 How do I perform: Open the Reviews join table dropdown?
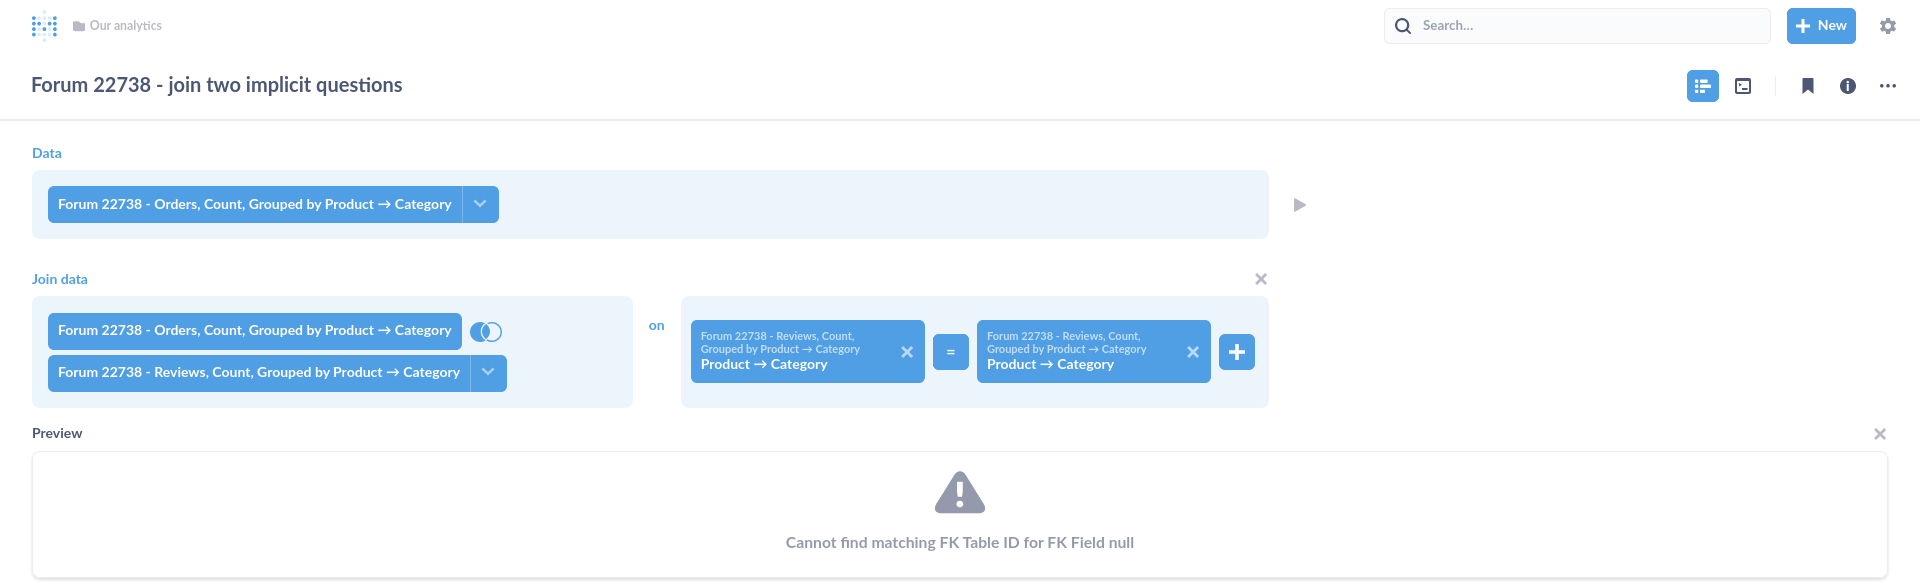[489, 373]
